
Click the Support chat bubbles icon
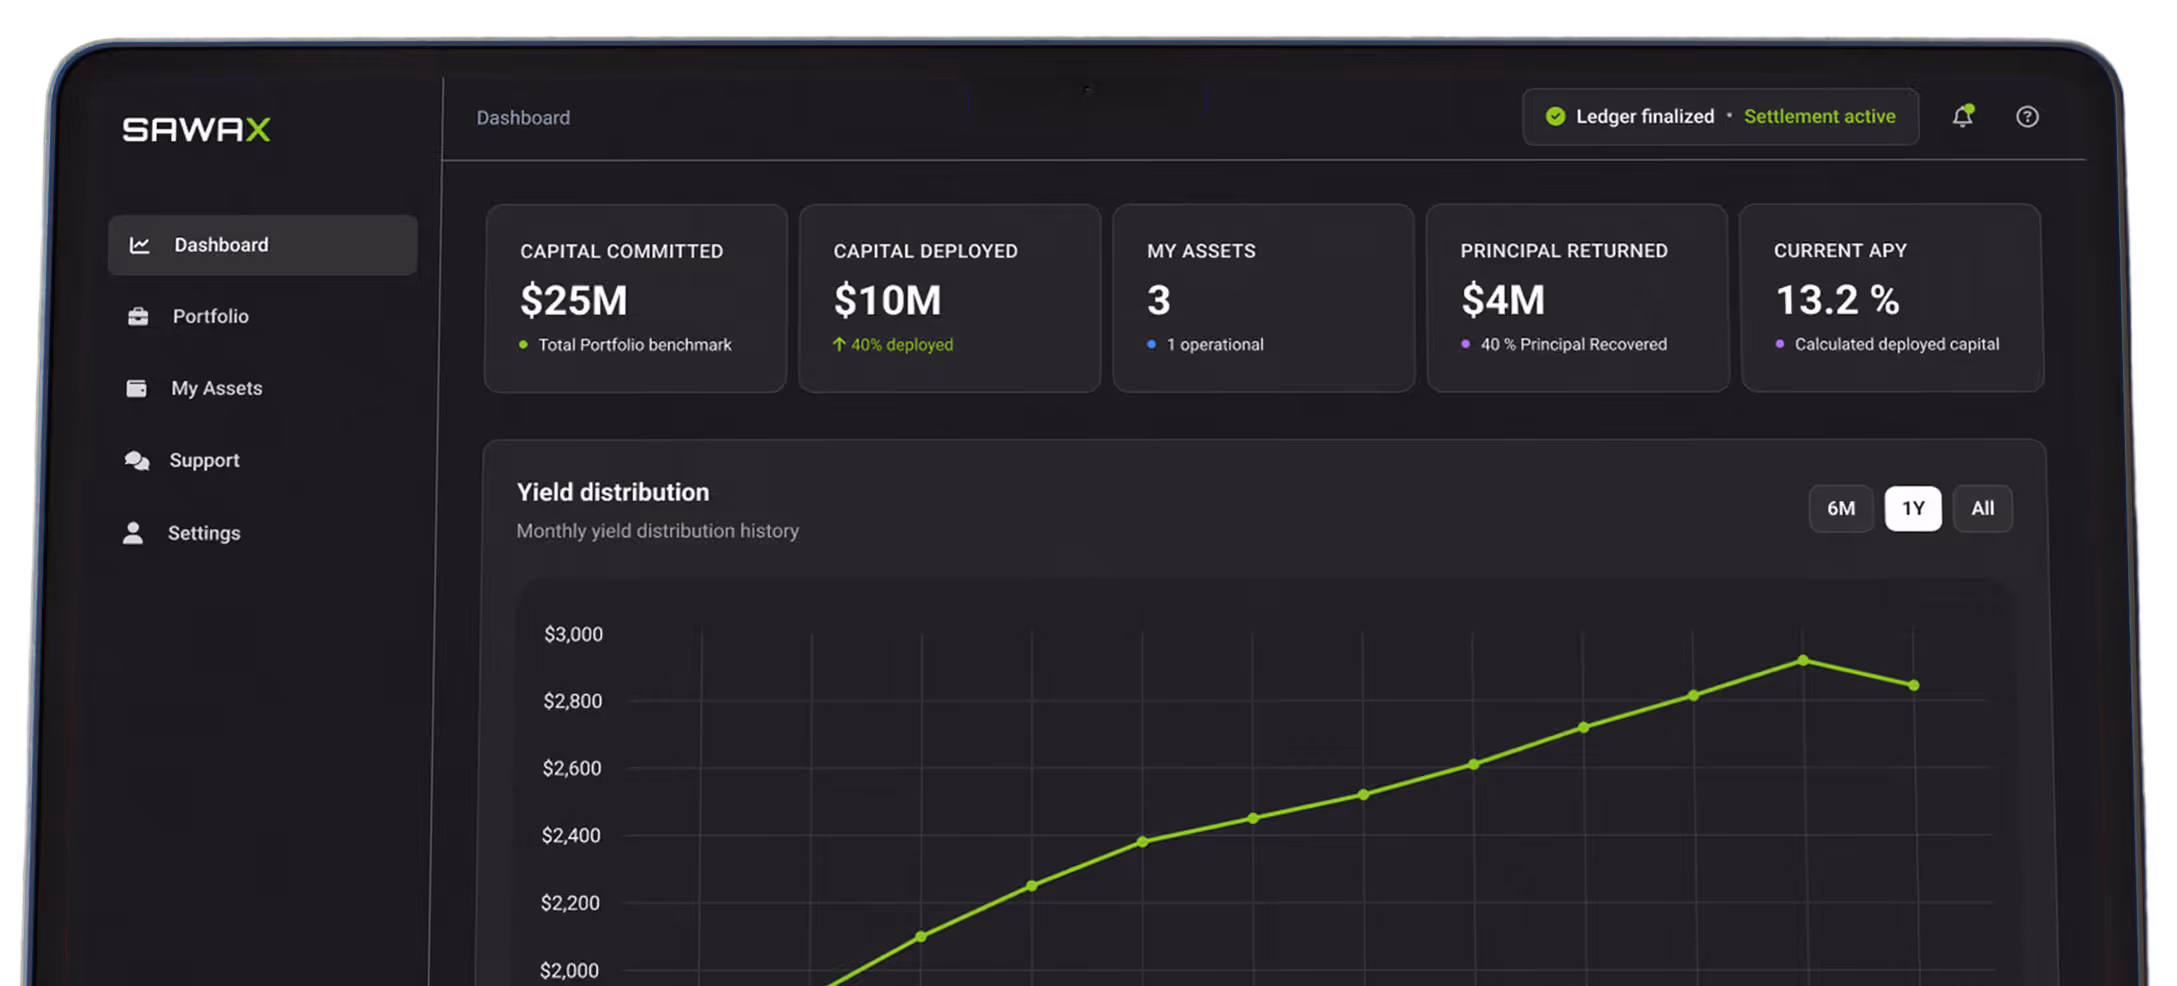tap(136, 460)
